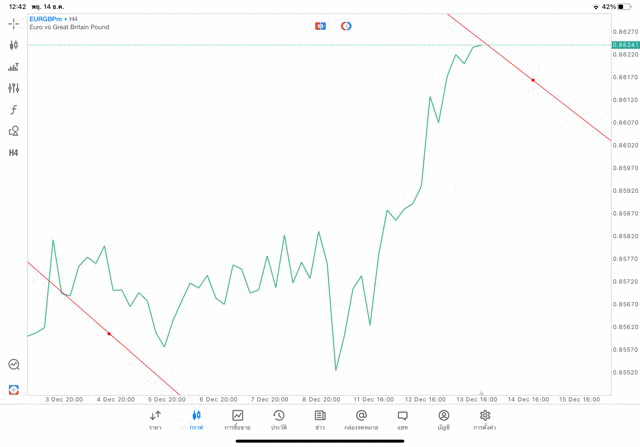Open the function (f) indicators icon
This screenshot has width=640, height=447.
click(x=14, y=110)
